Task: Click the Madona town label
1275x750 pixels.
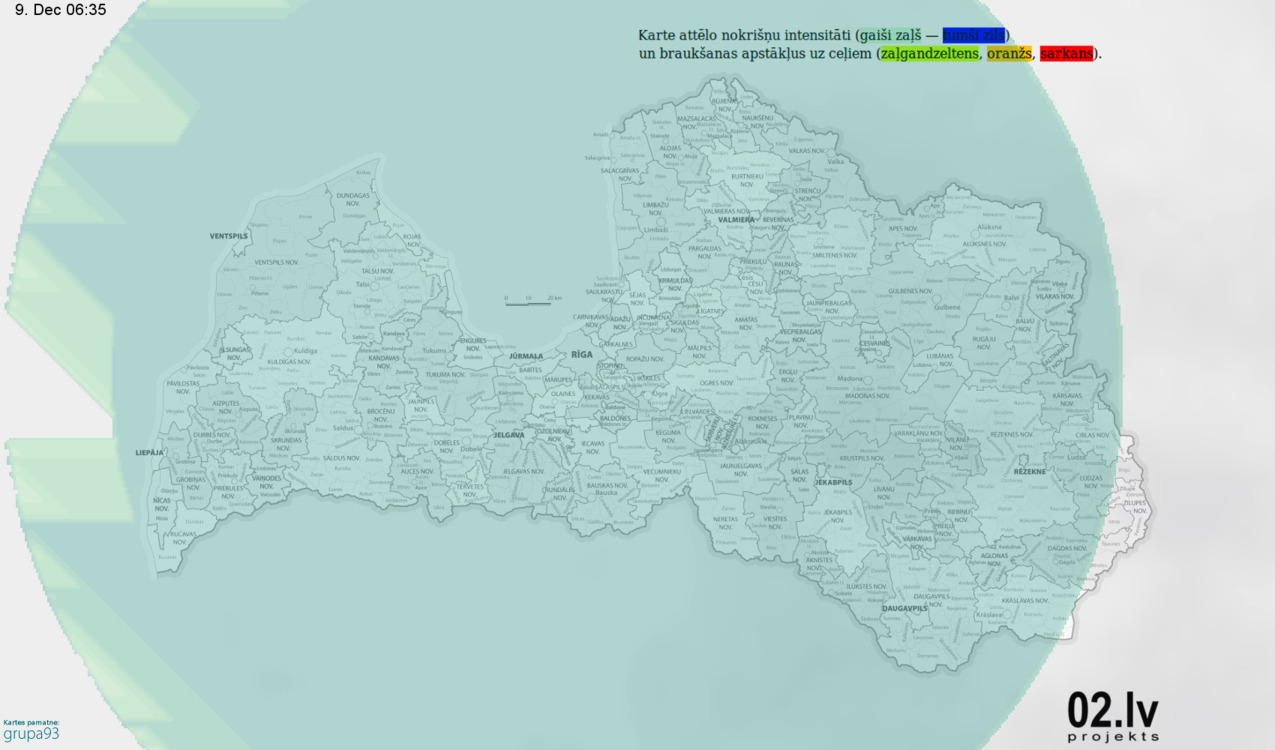Action: [850, 380]
